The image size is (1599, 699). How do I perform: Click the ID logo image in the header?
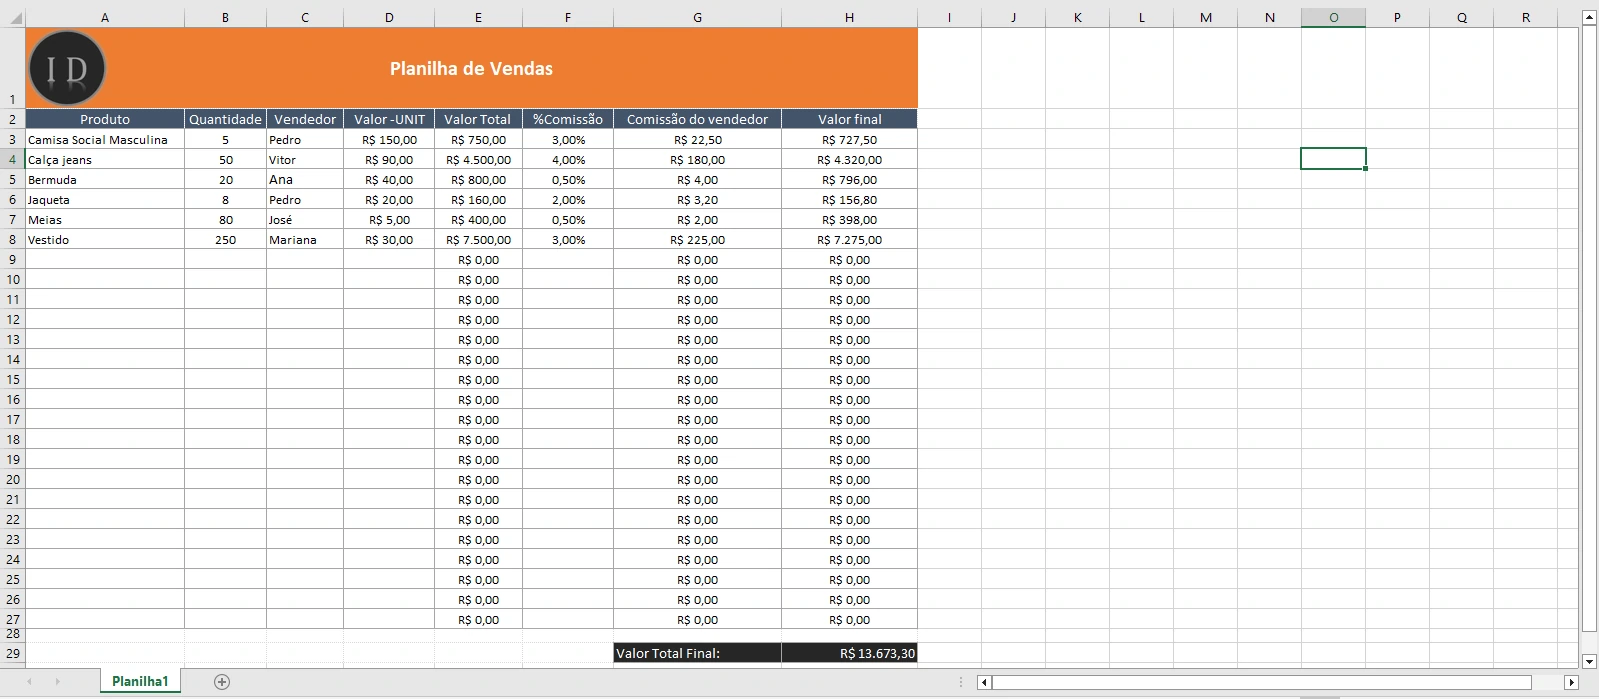[x=67, y=68]
